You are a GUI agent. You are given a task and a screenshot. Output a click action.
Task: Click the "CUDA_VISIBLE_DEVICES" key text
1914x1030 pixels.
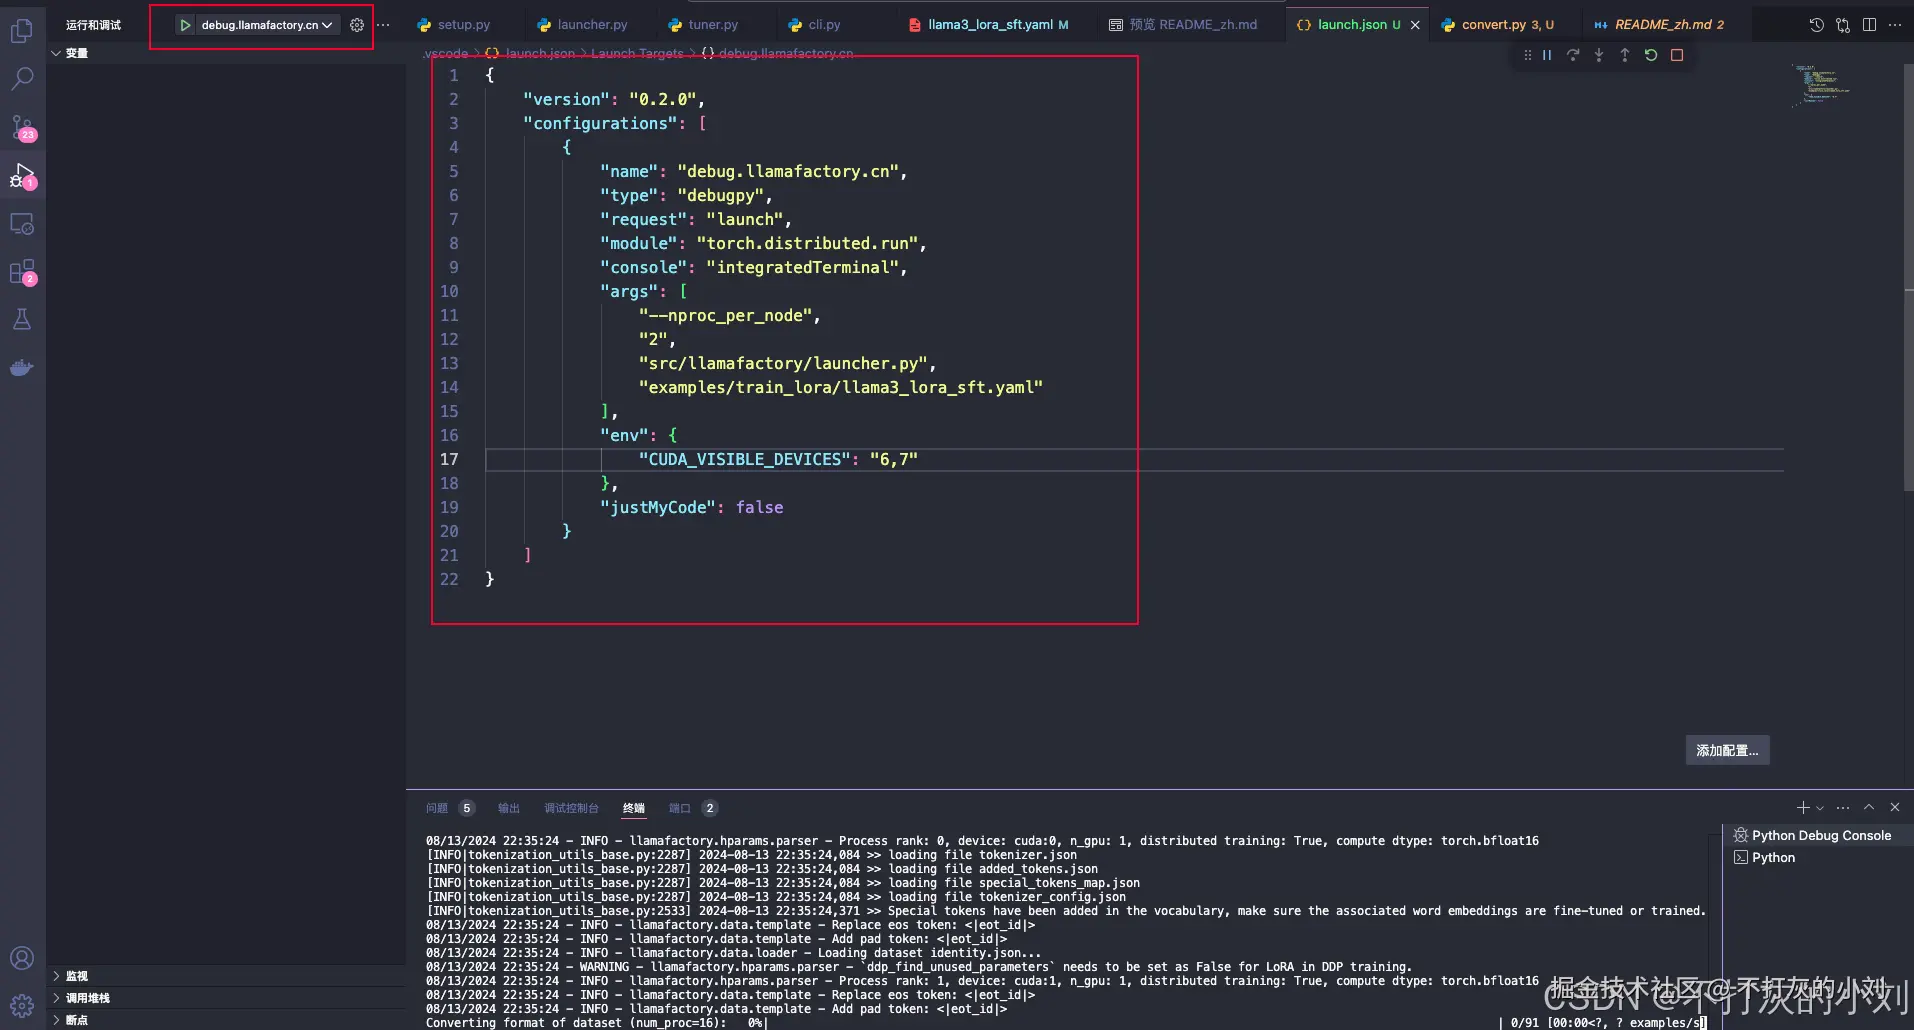pos(745,459)
